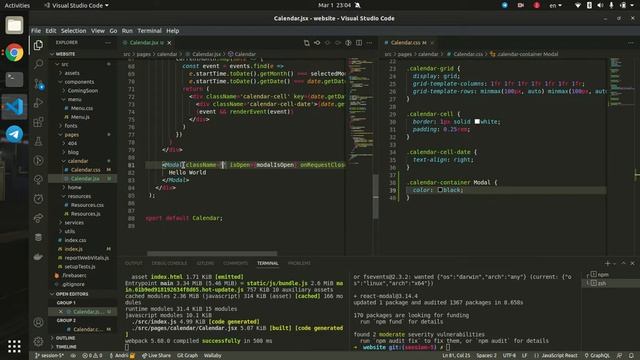Open Accounts icon in activity bar
Screen dimensions: 640x360
coord(38,322)
